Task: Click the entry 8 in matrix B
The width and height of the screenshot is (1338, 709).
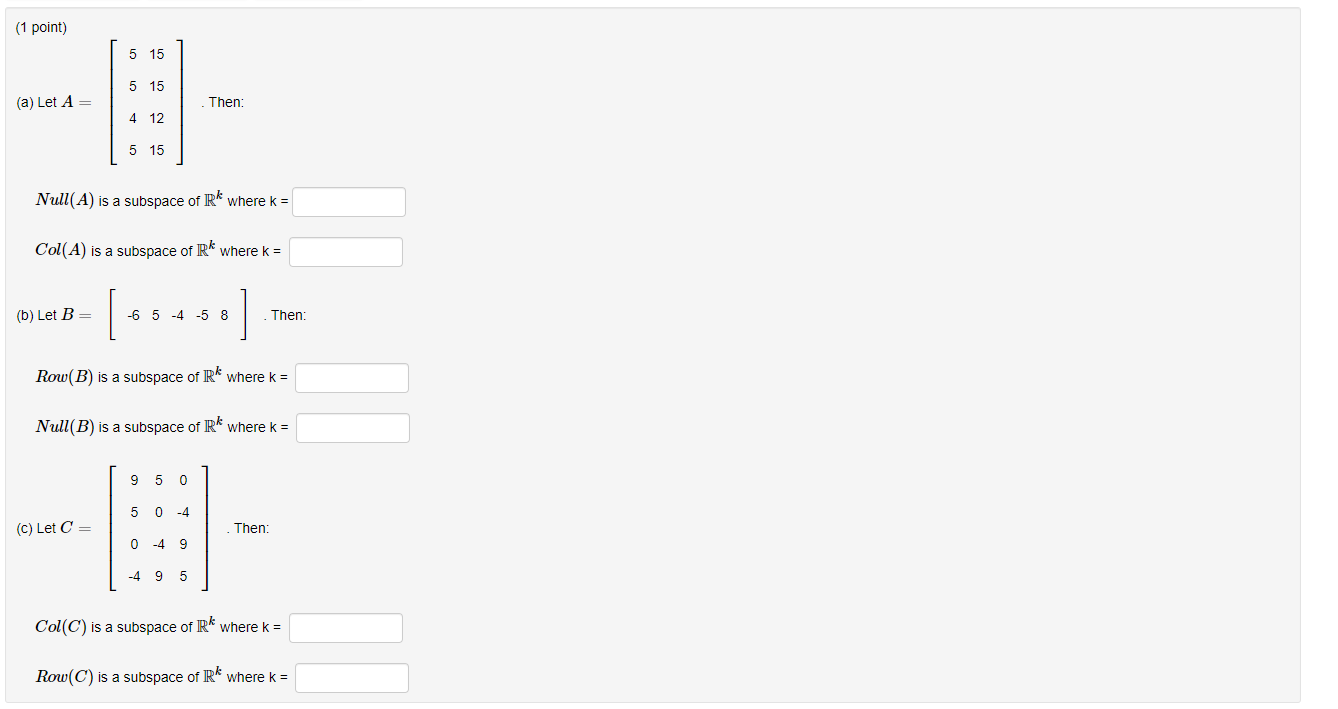Action: point(224,315)
